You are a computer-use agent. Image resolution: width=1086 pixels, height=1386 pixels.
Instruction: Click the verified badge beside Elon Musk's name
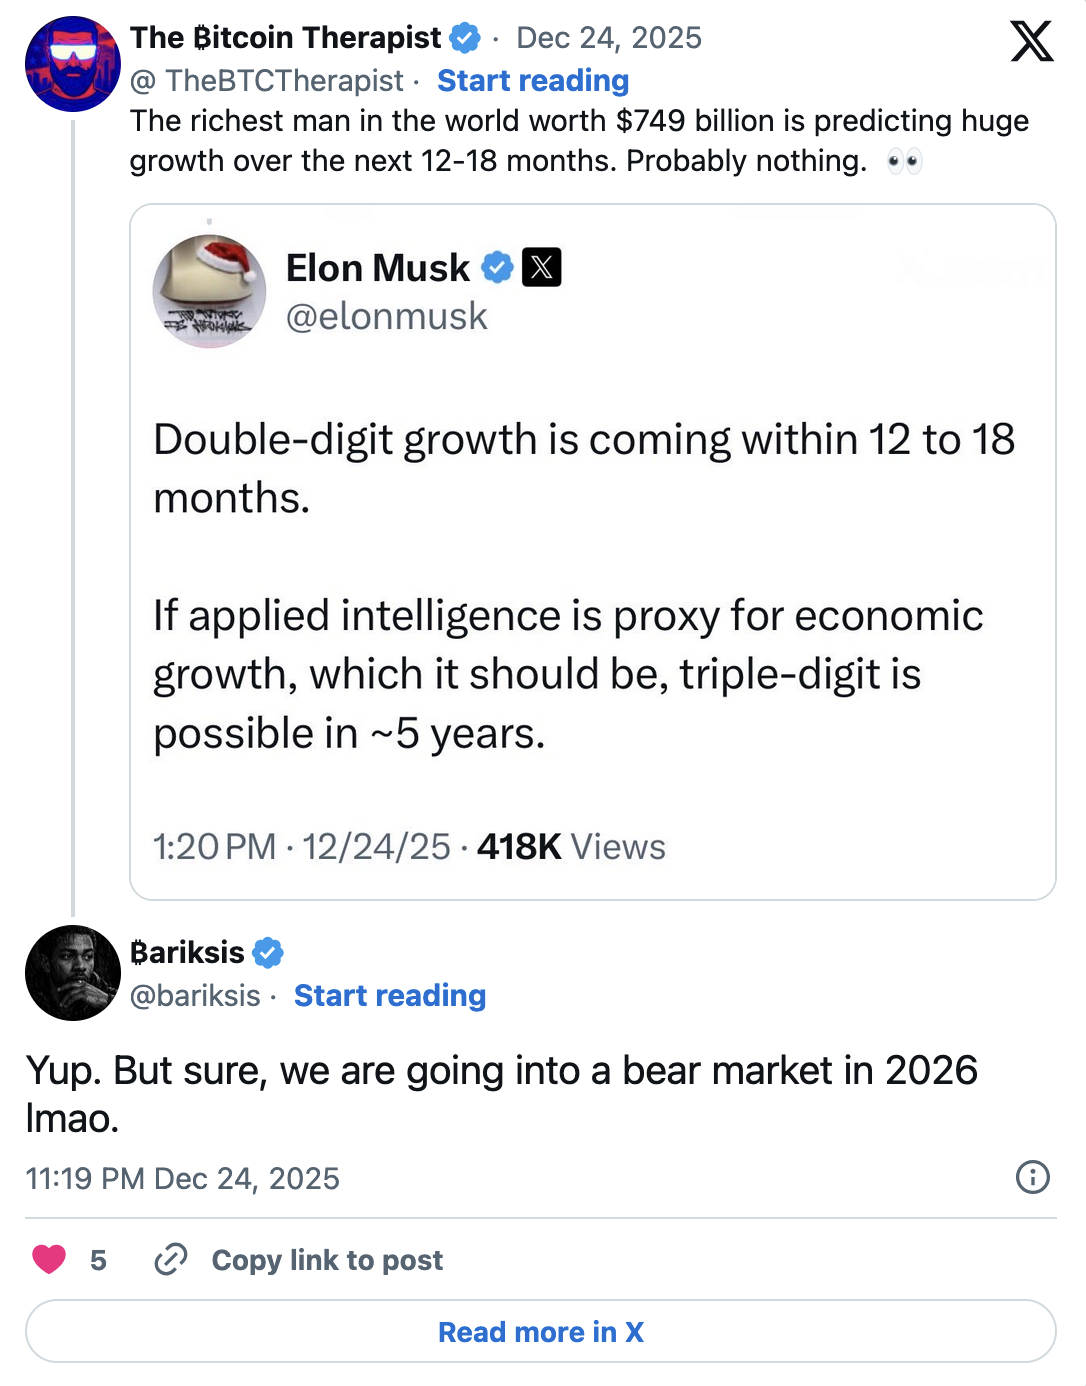tap(498, 267)
